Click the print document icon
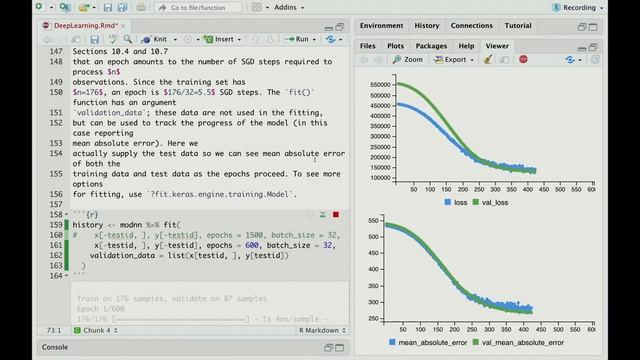This screenshot has width=640, height=360. [141, 7]
